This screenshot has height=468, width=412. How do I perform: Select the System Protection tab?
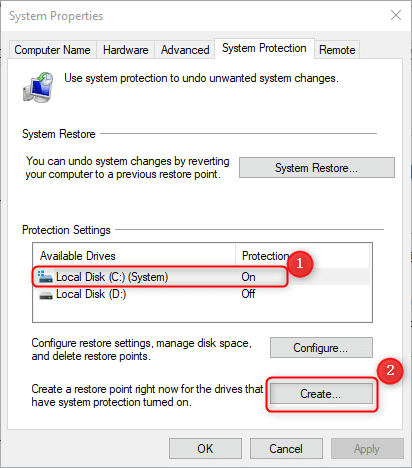click(264, 48)
